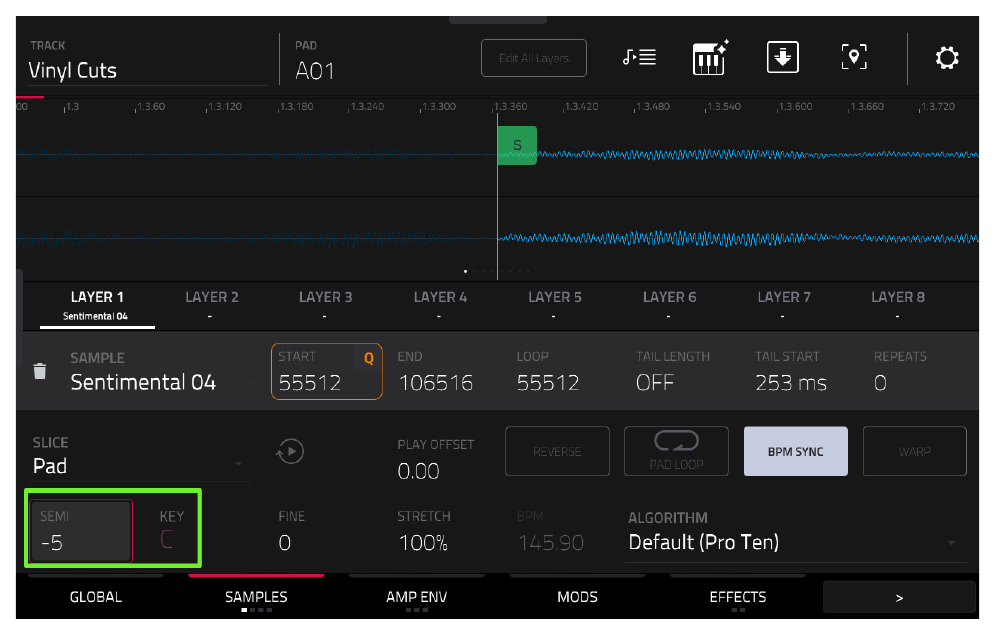
Task: Click the green S start marker
Action: point(517,145)
